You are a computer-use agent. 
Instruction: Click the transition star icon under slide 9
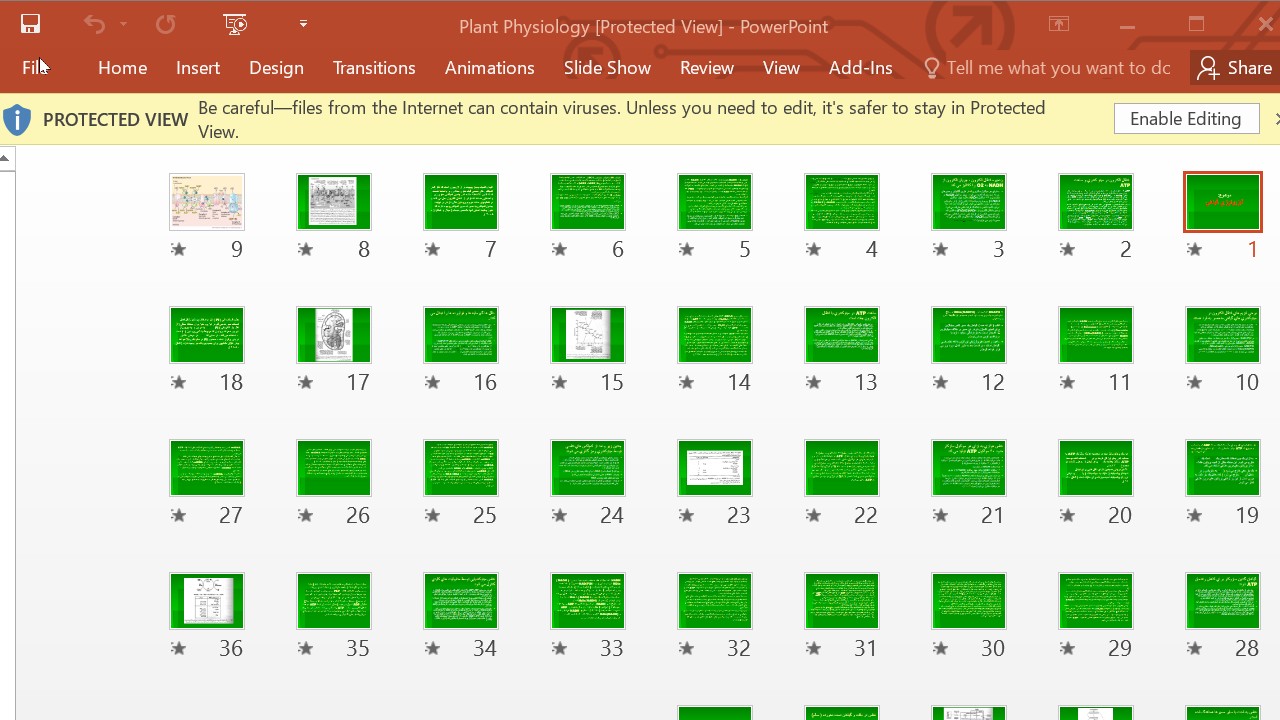(x=178, y=249)
